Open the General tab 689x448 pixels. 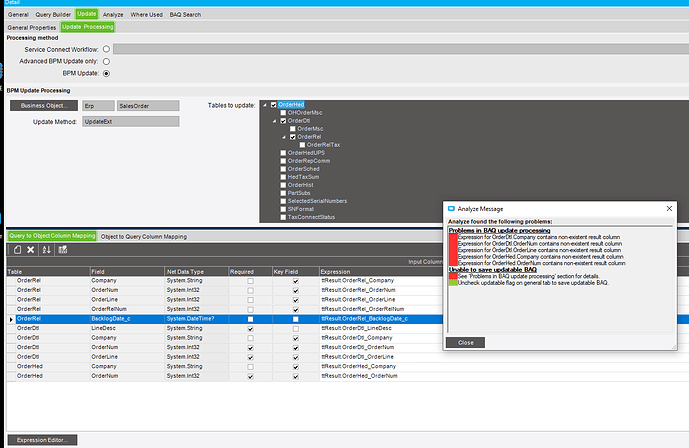pyautogui.click(x=18, y=14)
